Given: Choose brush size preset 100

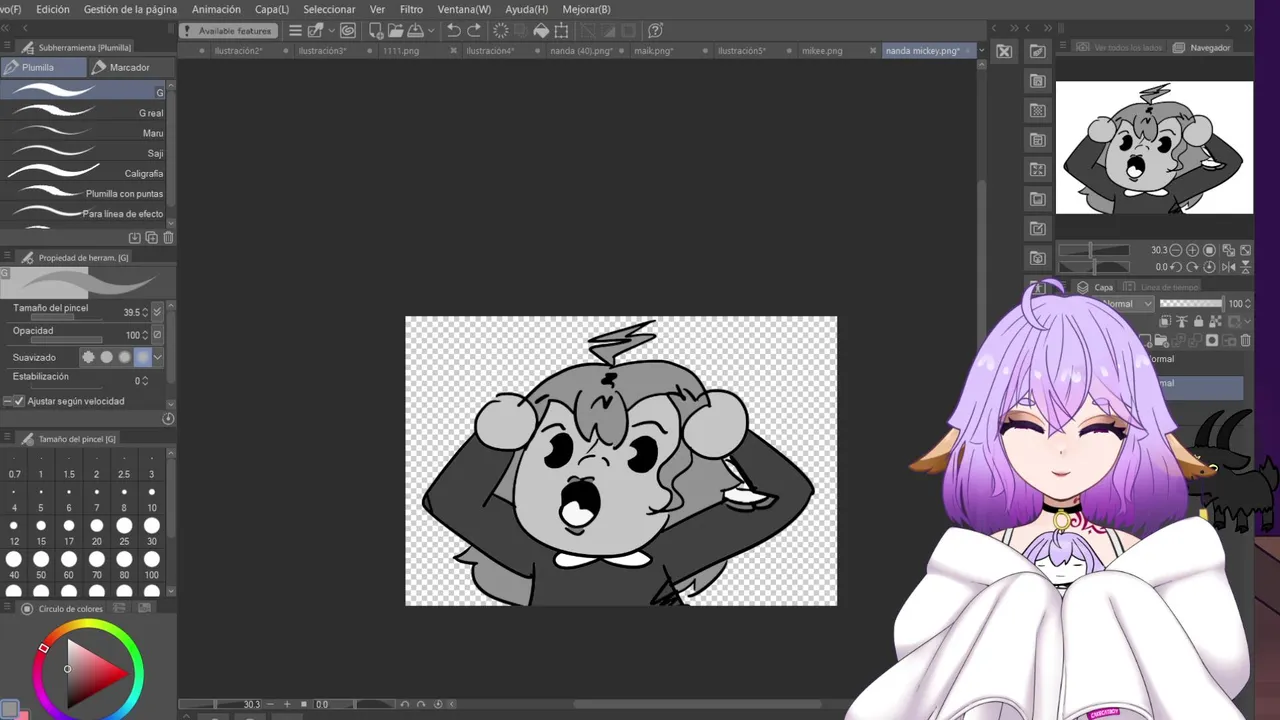Looking at the screenshot, I should click(x=152, y=563).
